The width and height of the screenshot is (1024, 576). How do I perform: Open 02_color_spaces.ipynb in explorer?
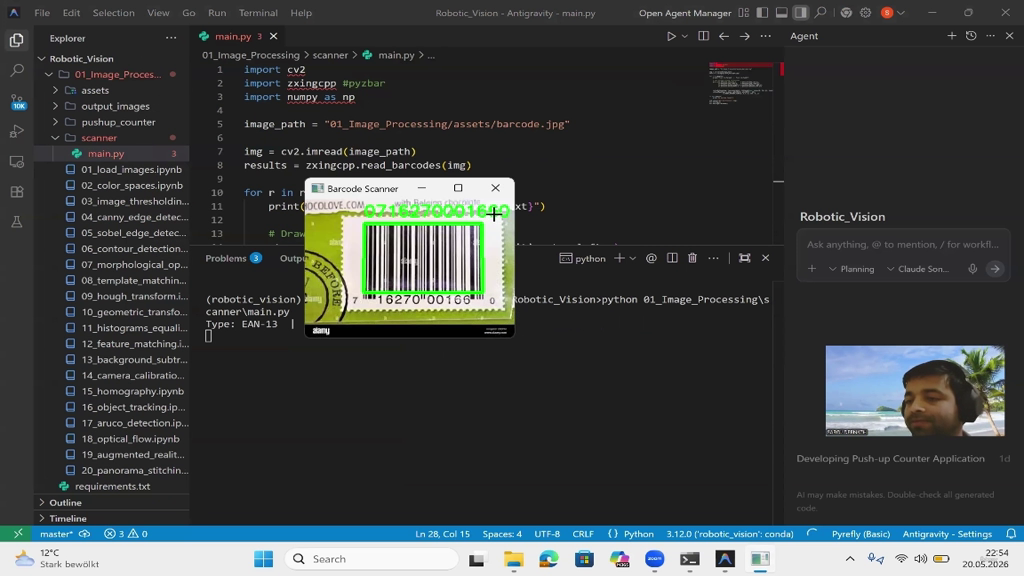(132, 185)
